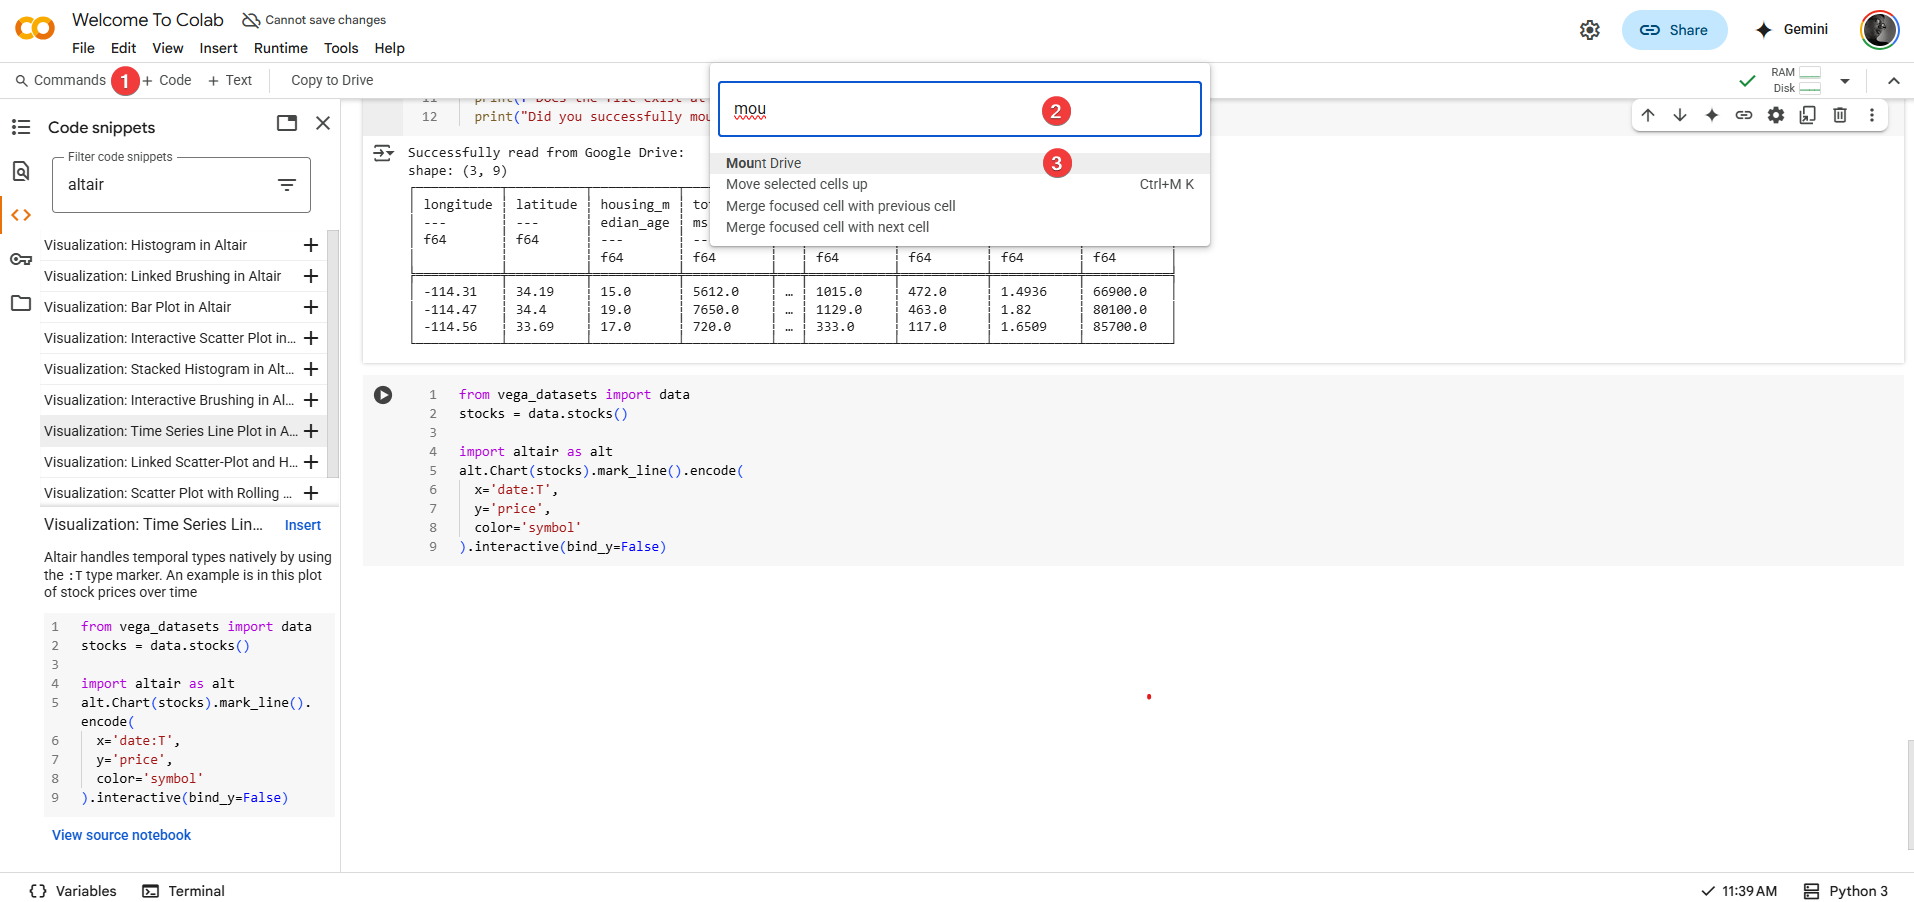Viewport: 1914px width, 902px height.
Task: Open the Insert menu
Action: (218, 48)
